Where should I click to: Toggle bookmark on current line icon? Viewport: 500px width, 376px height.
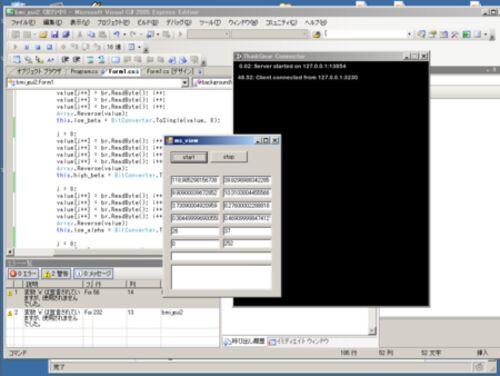pos(116,60)
